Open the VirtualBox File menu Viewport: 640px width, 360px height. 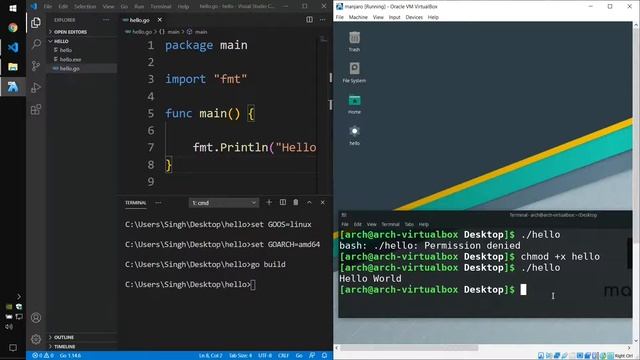340,17
